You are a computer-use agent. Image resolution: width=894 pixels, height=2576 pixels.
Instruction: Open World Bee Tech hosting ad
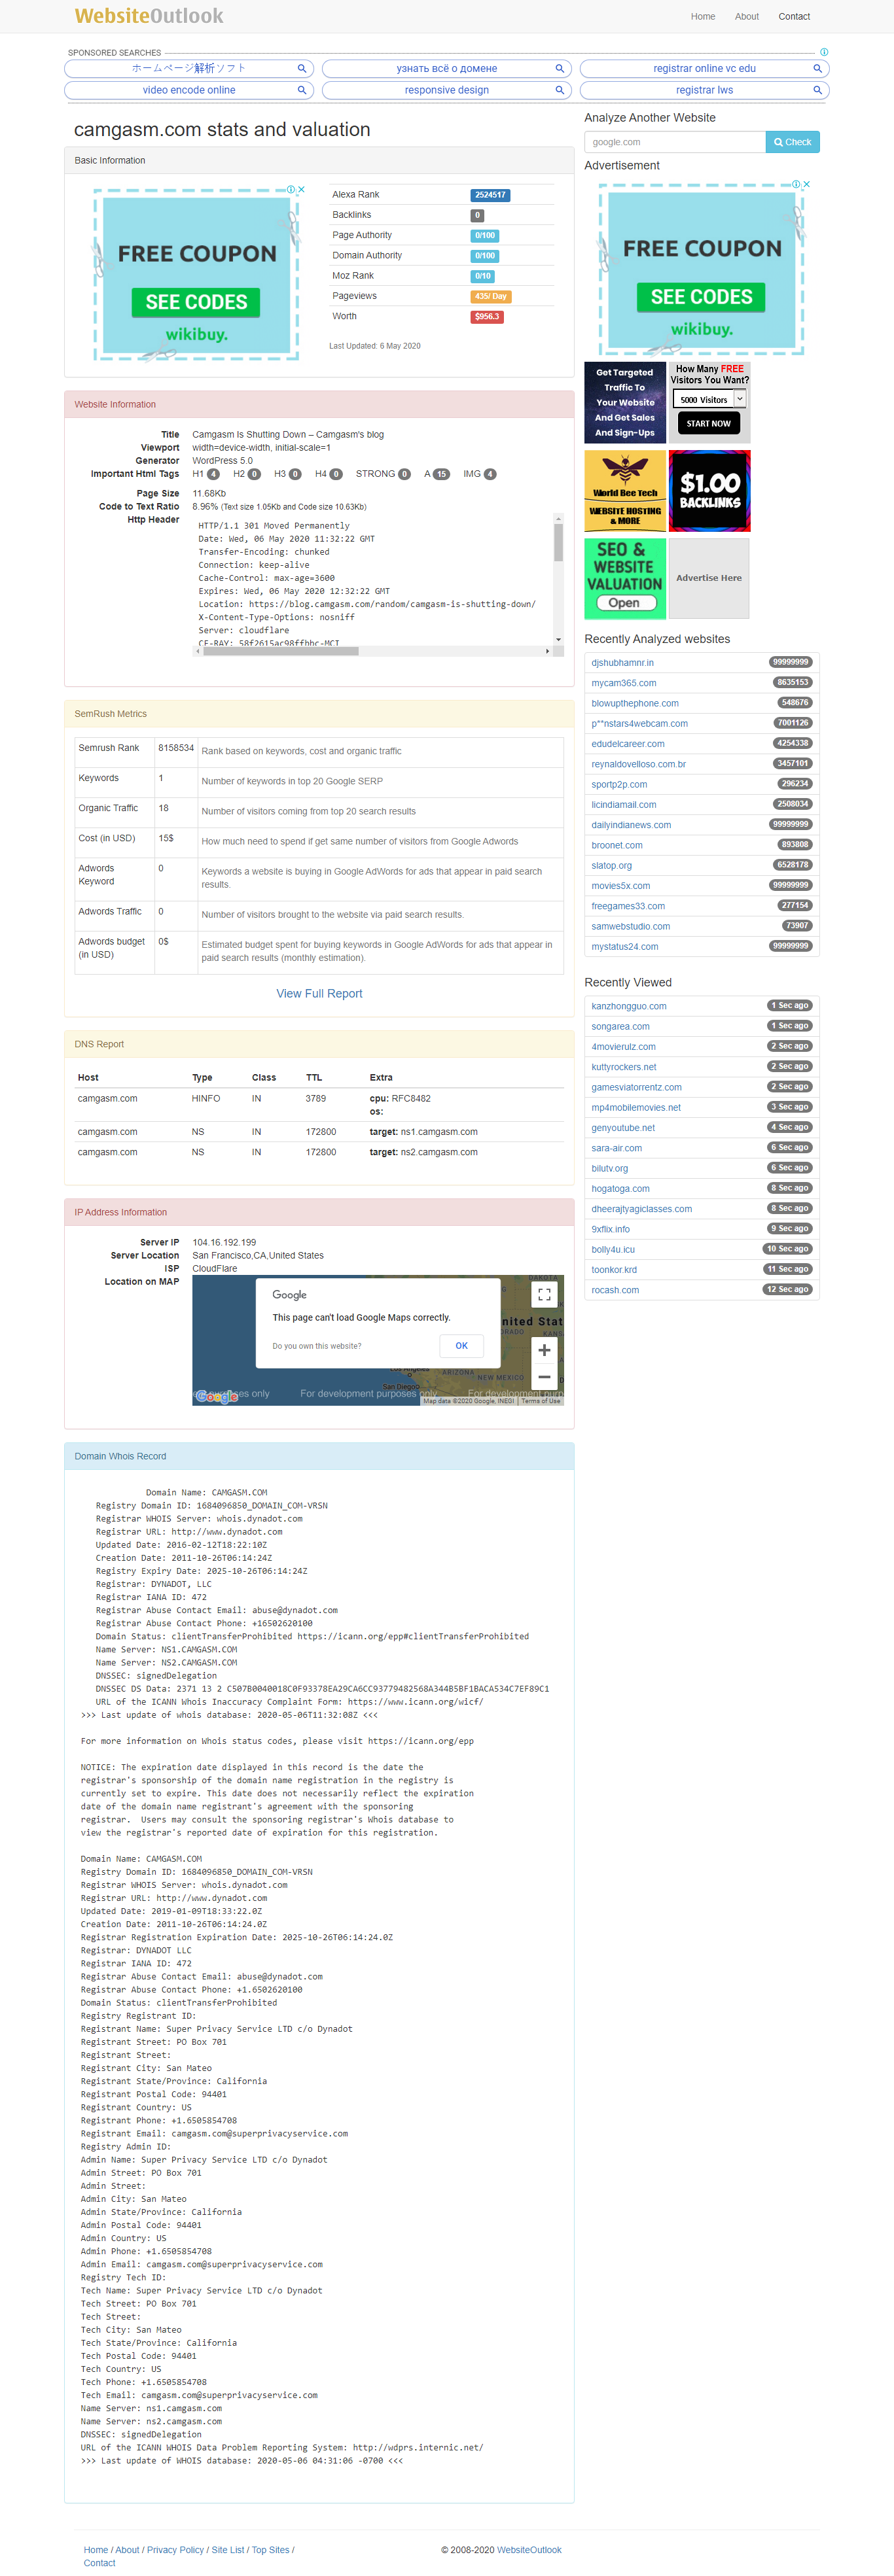[625, 490]
